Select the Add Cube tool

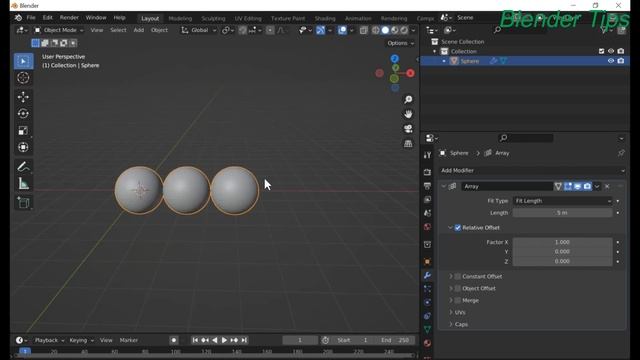(x=23, y=203)
